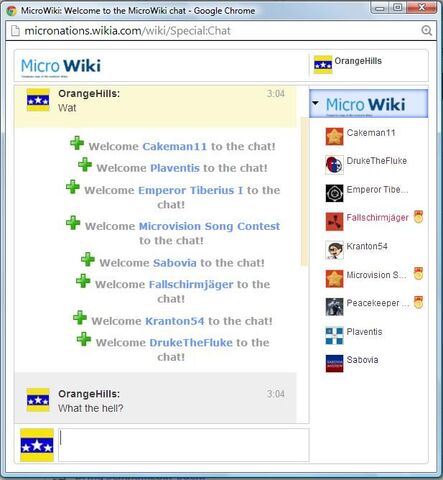
Task: Select the MicroWiki room header in sidebar
Action: [x=369, y=104]
